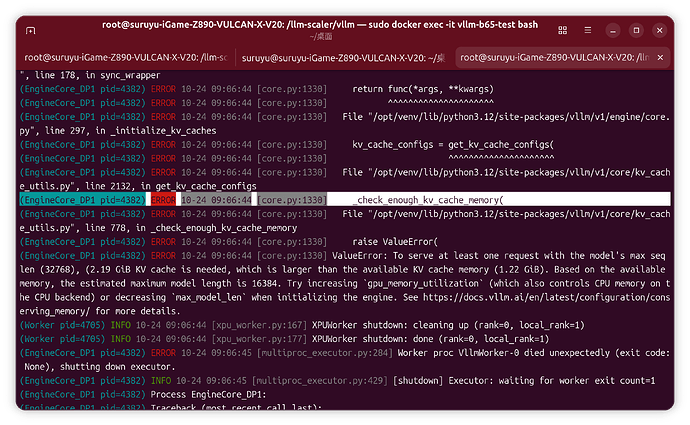Switch to the suruyu@suruyu ~/桌 tab
Viewport: 690px width, 425px height.
[344, 58]
